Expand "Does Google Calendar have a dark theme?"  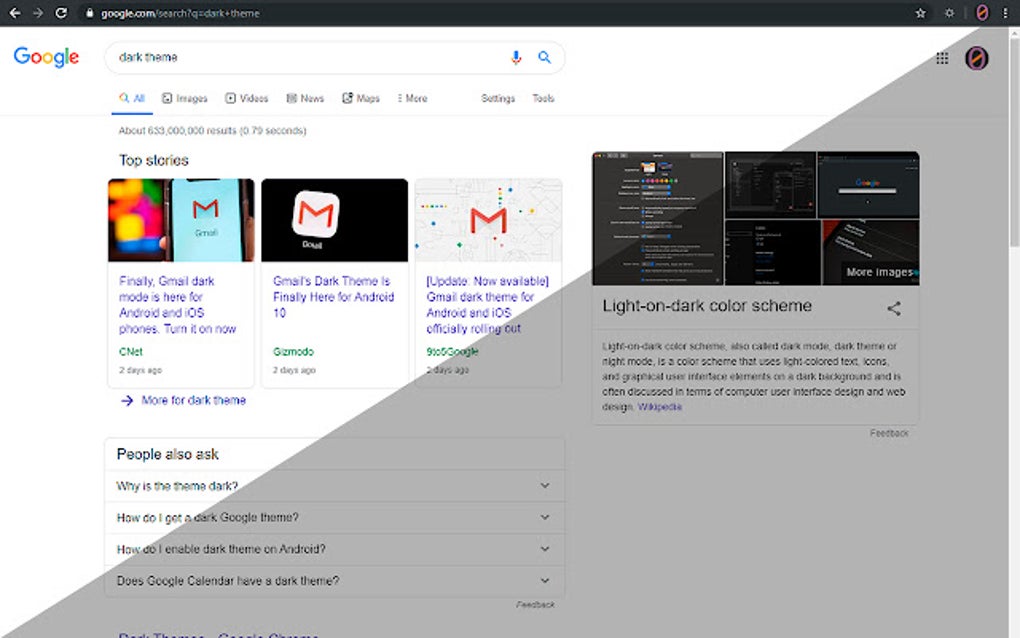[545, 580]
